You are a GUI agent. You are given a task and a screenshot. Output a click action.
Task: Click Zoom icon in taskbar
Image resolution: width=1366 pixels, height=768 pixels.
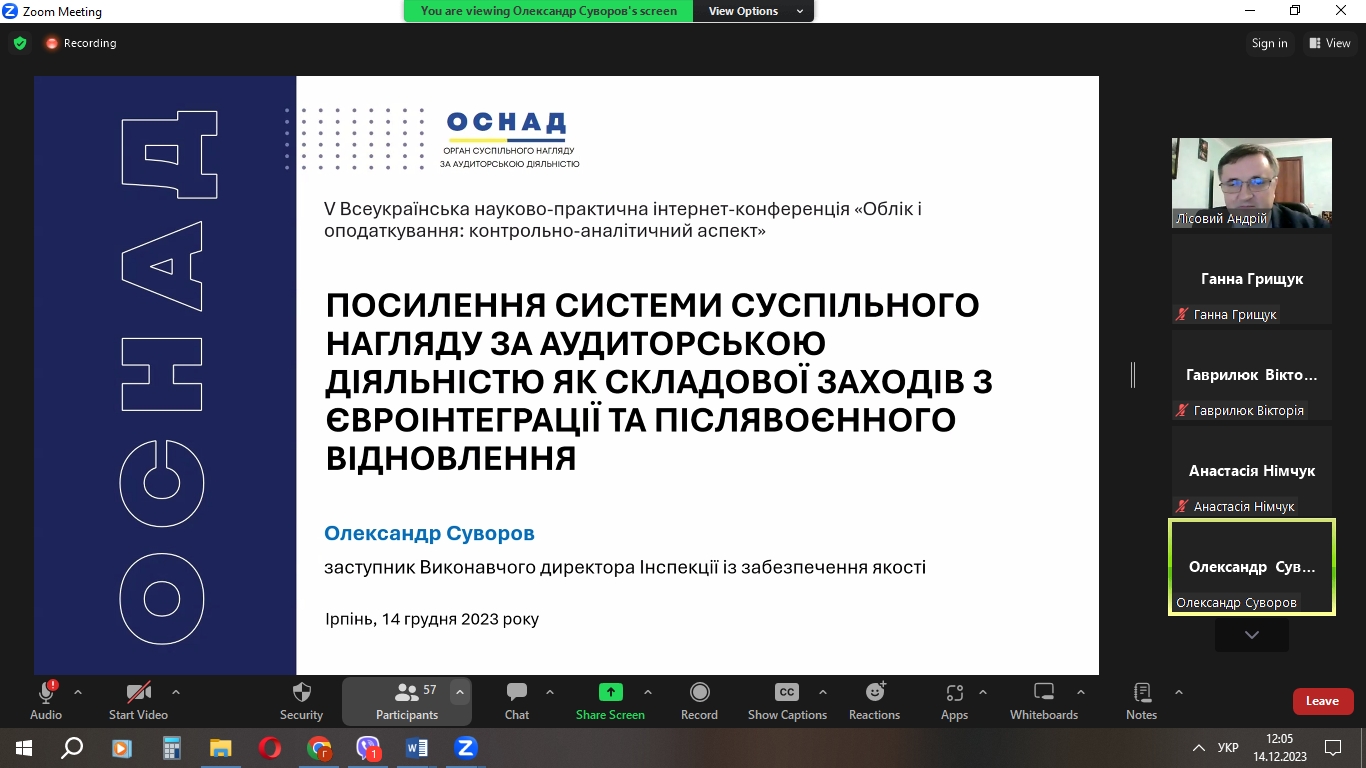466,748
